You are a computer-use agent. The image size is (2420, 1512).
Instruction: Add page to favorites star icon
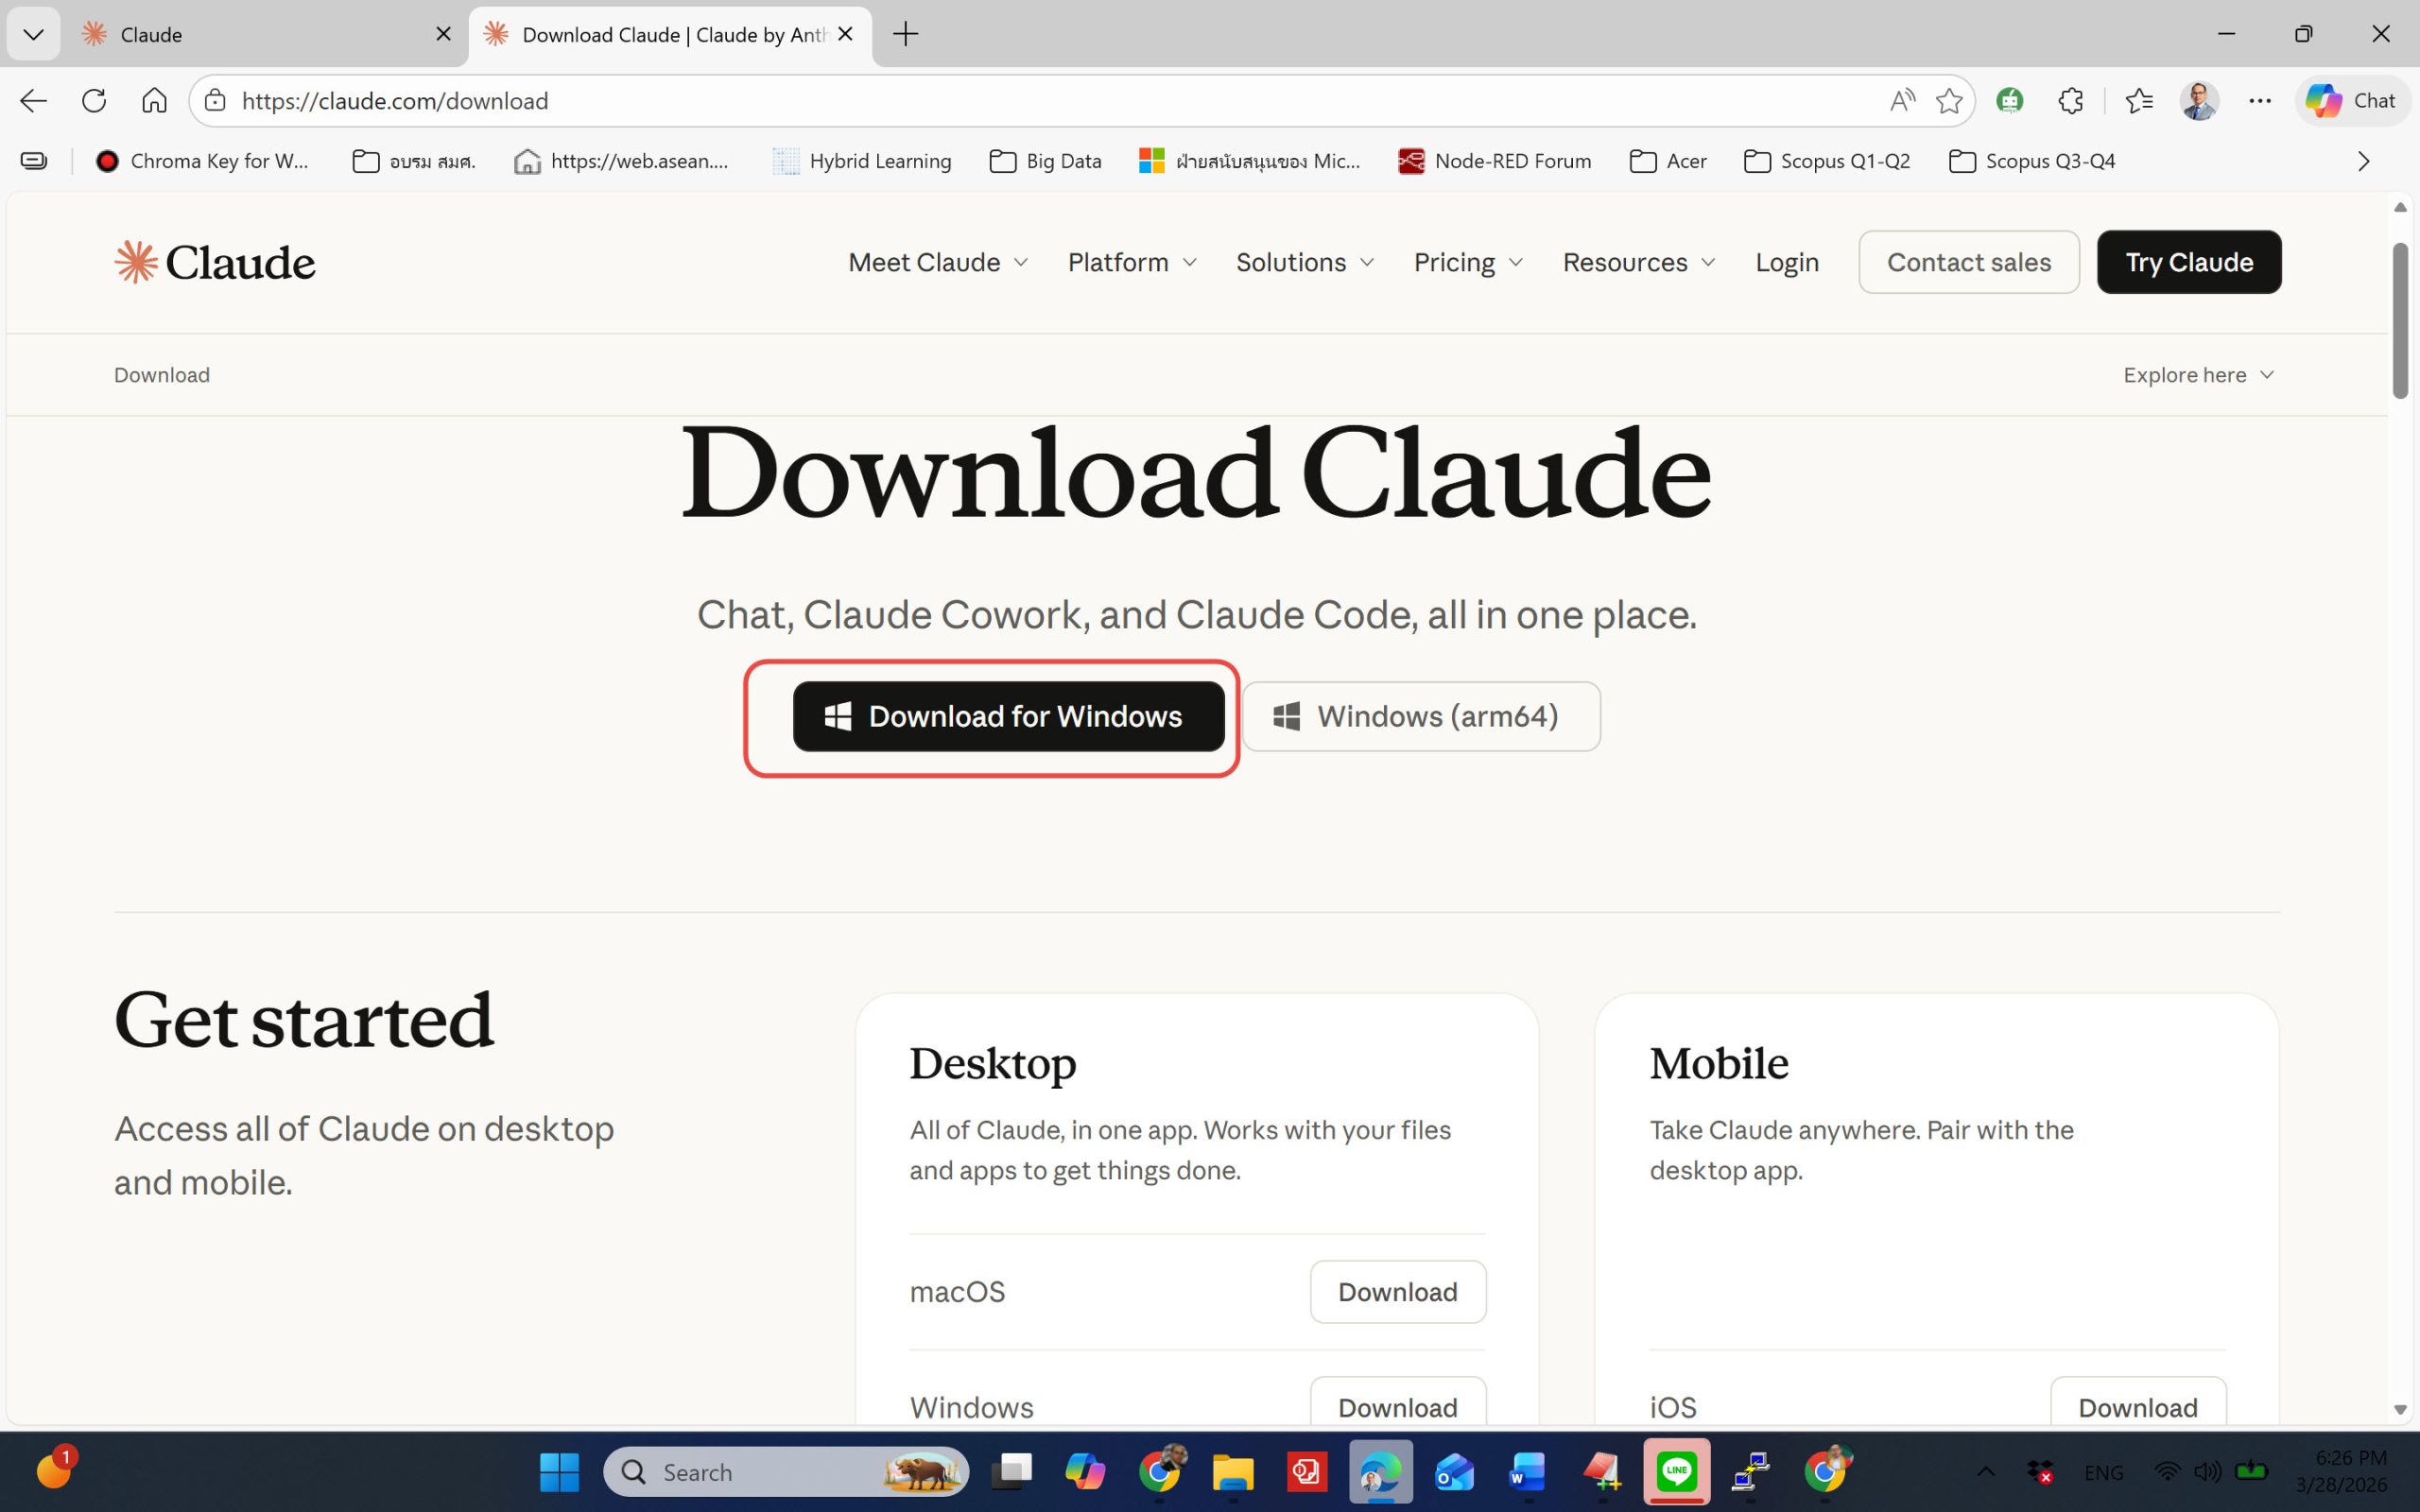[x=1948, y=100]
